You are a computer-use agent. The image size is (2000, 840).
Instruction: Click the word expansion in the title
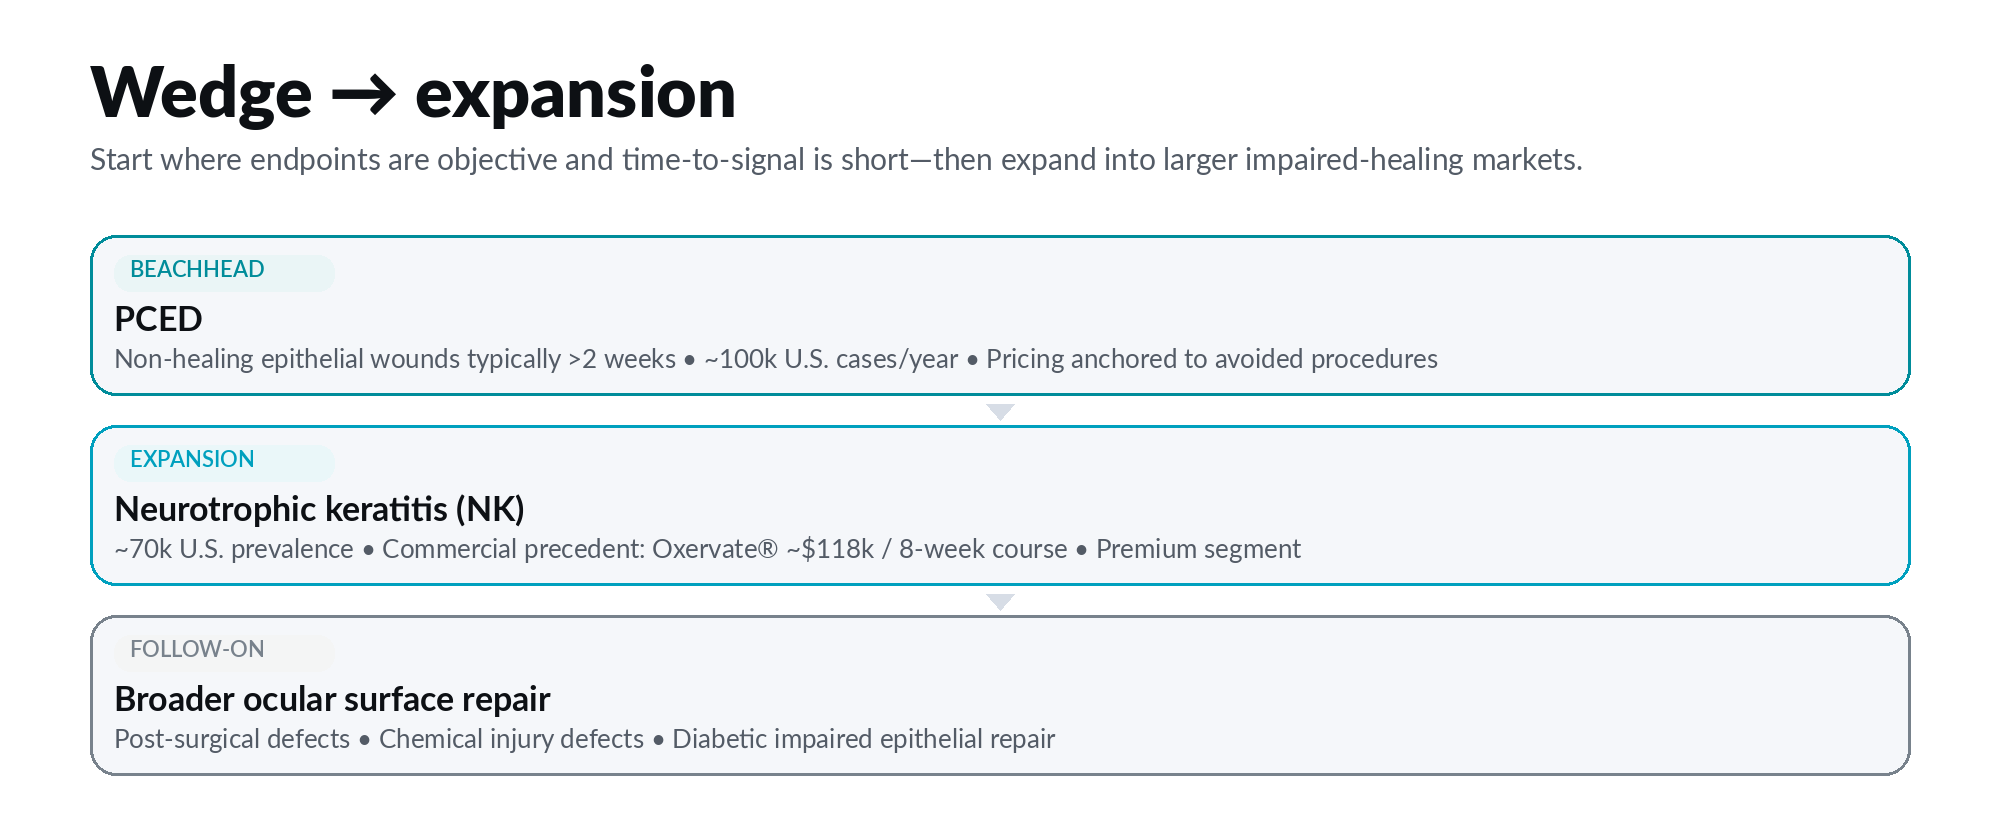coord(575,94)
